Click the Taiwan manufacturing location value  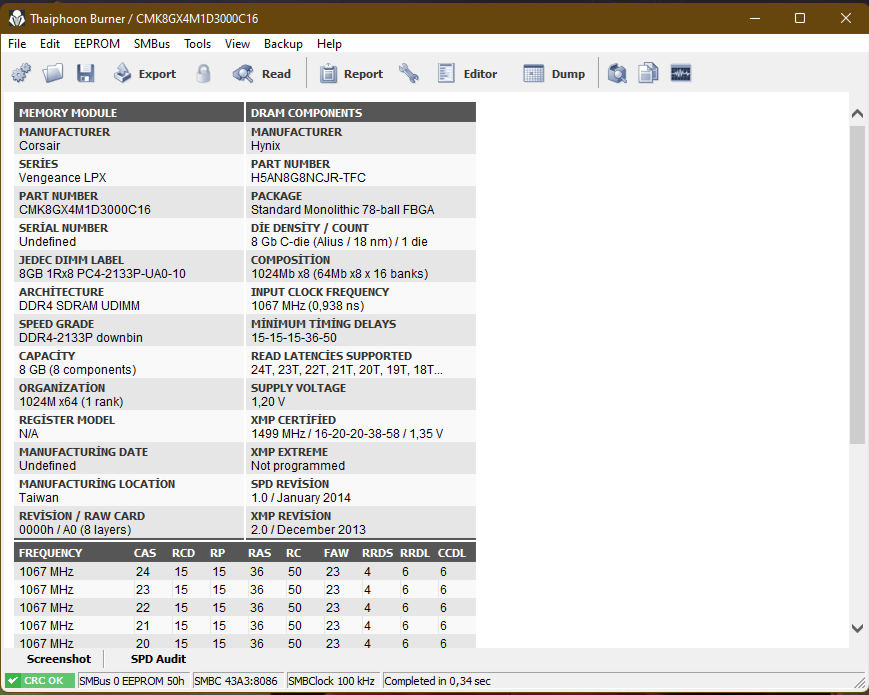[39, 498]
